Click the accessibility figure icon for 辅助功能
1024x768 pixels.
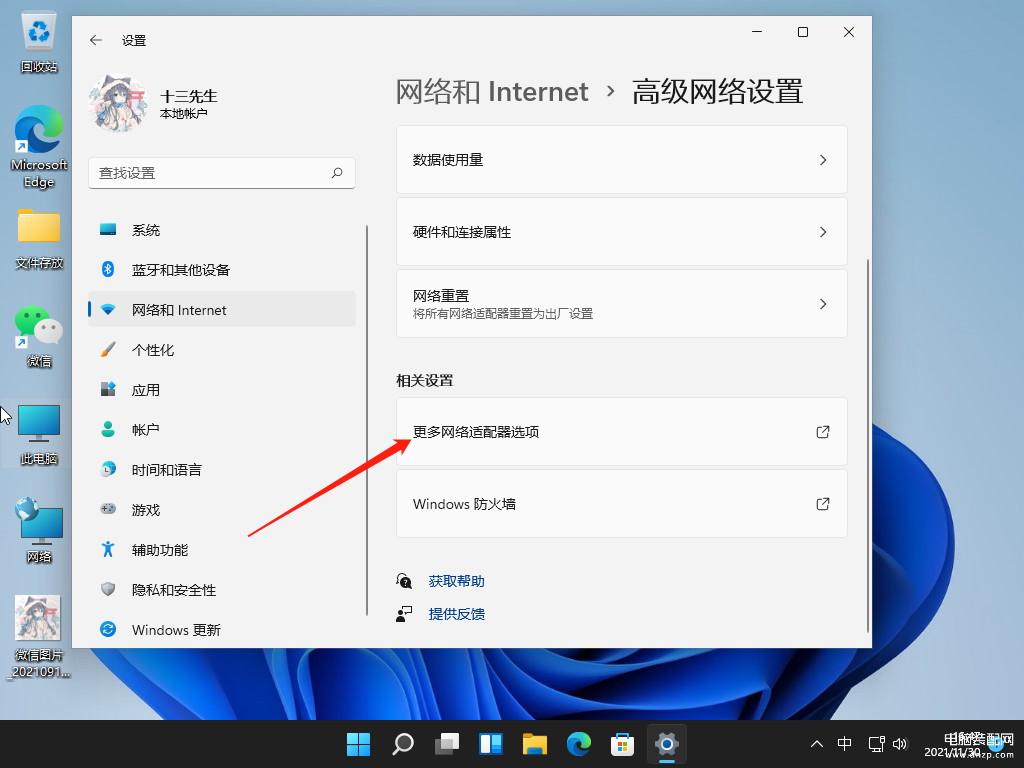[108, 549]
